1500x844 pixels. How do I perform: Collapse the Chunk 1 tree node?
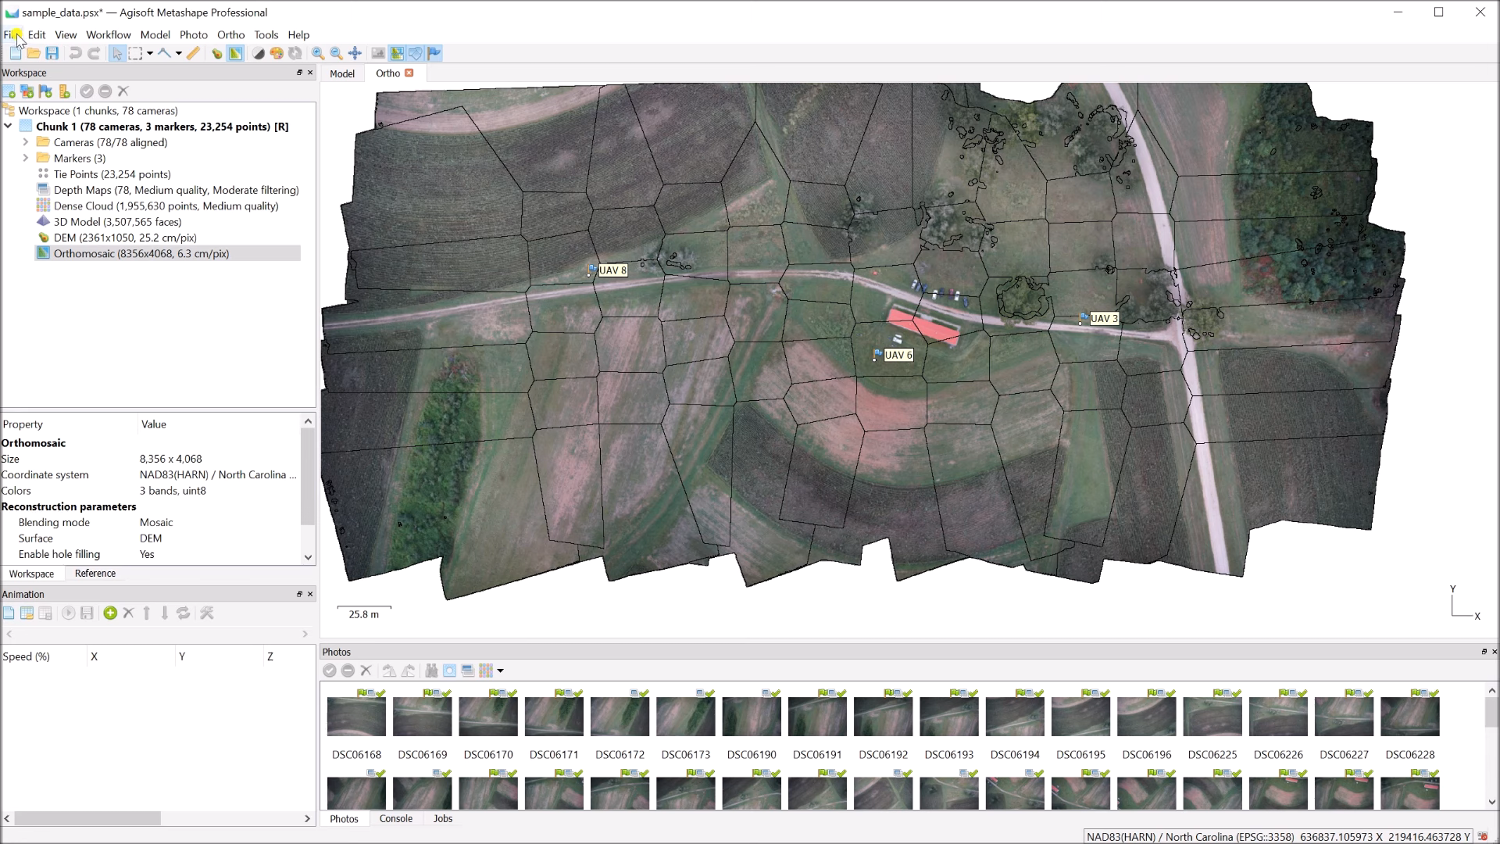coord(9,127)
